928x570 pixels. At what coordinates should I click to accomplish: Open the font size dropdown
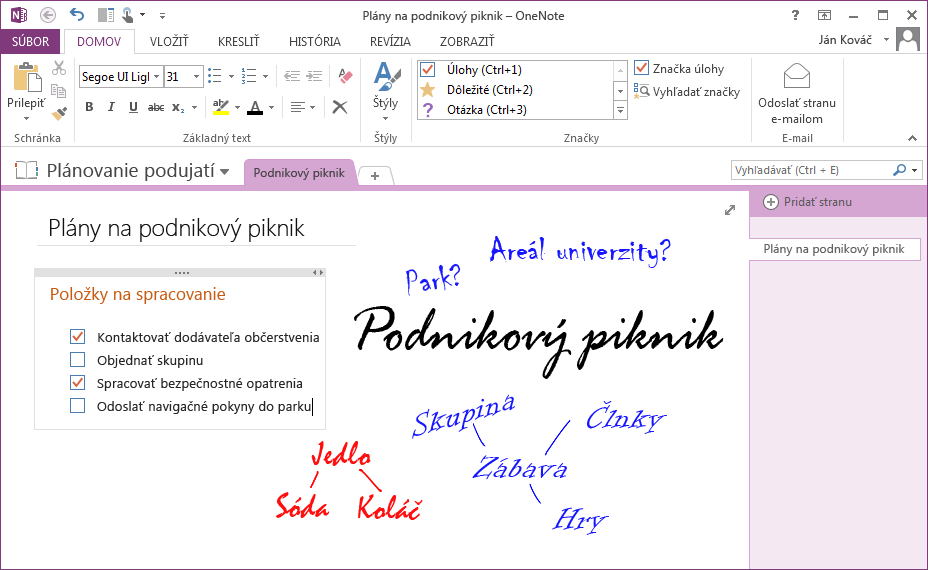pos(196,76)
